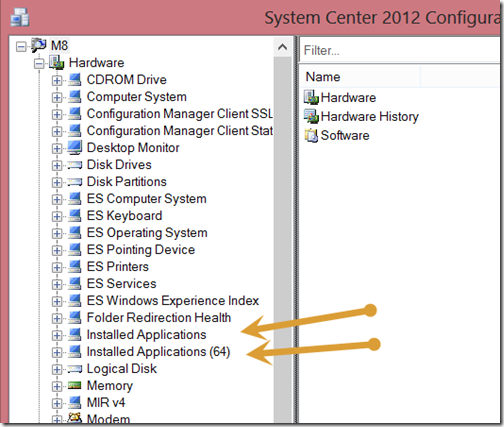Collapse the M8 root node
Viewport: 504px width, 427px height.
(x=21, y=46)
